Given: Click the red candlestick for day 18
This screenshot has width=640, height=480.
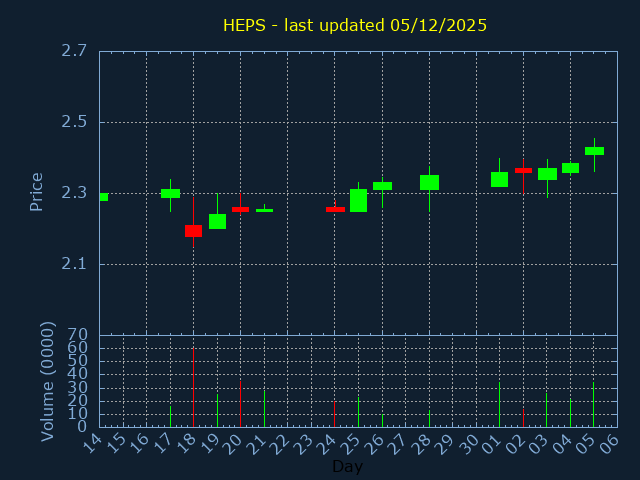Looking at the screenshot, I should [x=193, y=231].
